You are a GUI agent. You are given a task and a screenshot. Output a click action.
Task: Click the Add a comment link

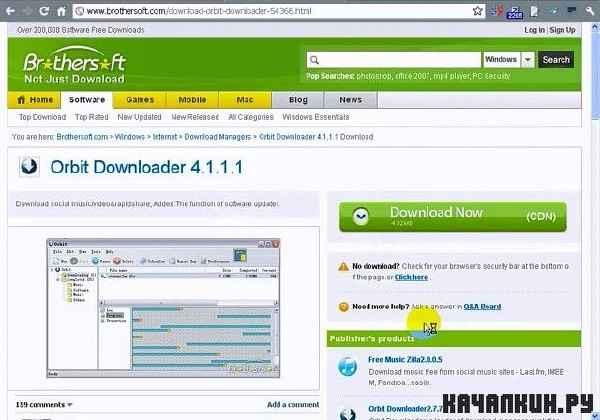point(293,405)
